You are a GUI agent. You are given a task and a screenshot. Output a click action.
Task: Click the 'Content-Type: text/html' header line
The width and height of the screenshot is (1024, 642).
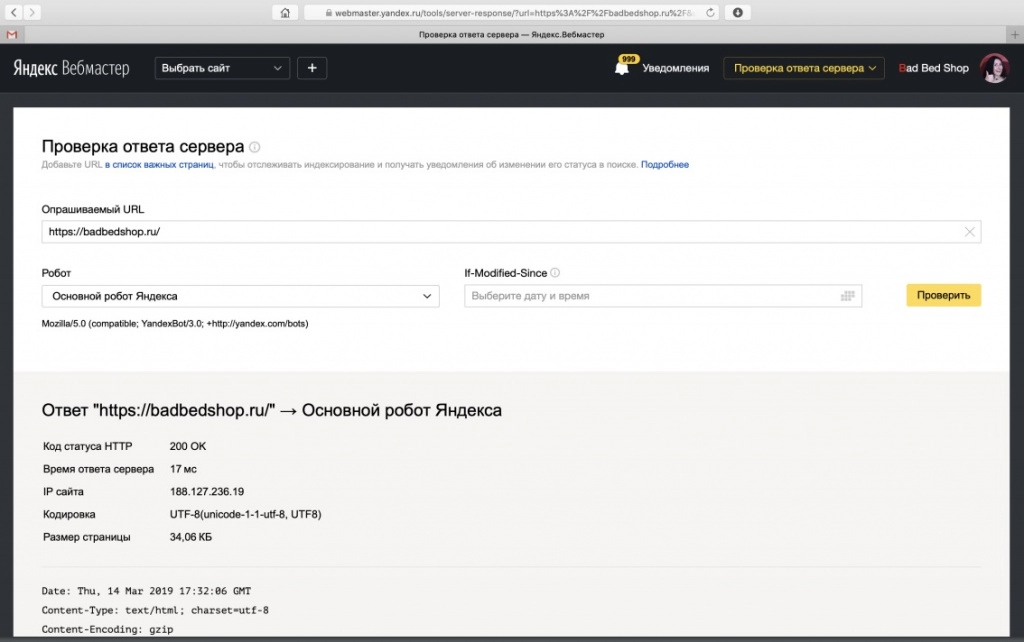click(x=155, y=610)
